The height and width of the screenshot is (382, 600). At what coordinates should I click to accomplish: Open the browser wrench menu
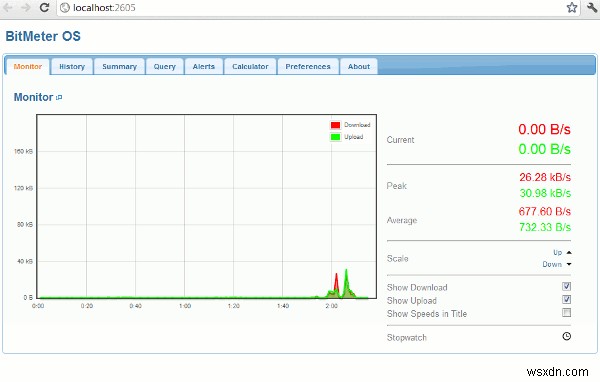[592, 7]
